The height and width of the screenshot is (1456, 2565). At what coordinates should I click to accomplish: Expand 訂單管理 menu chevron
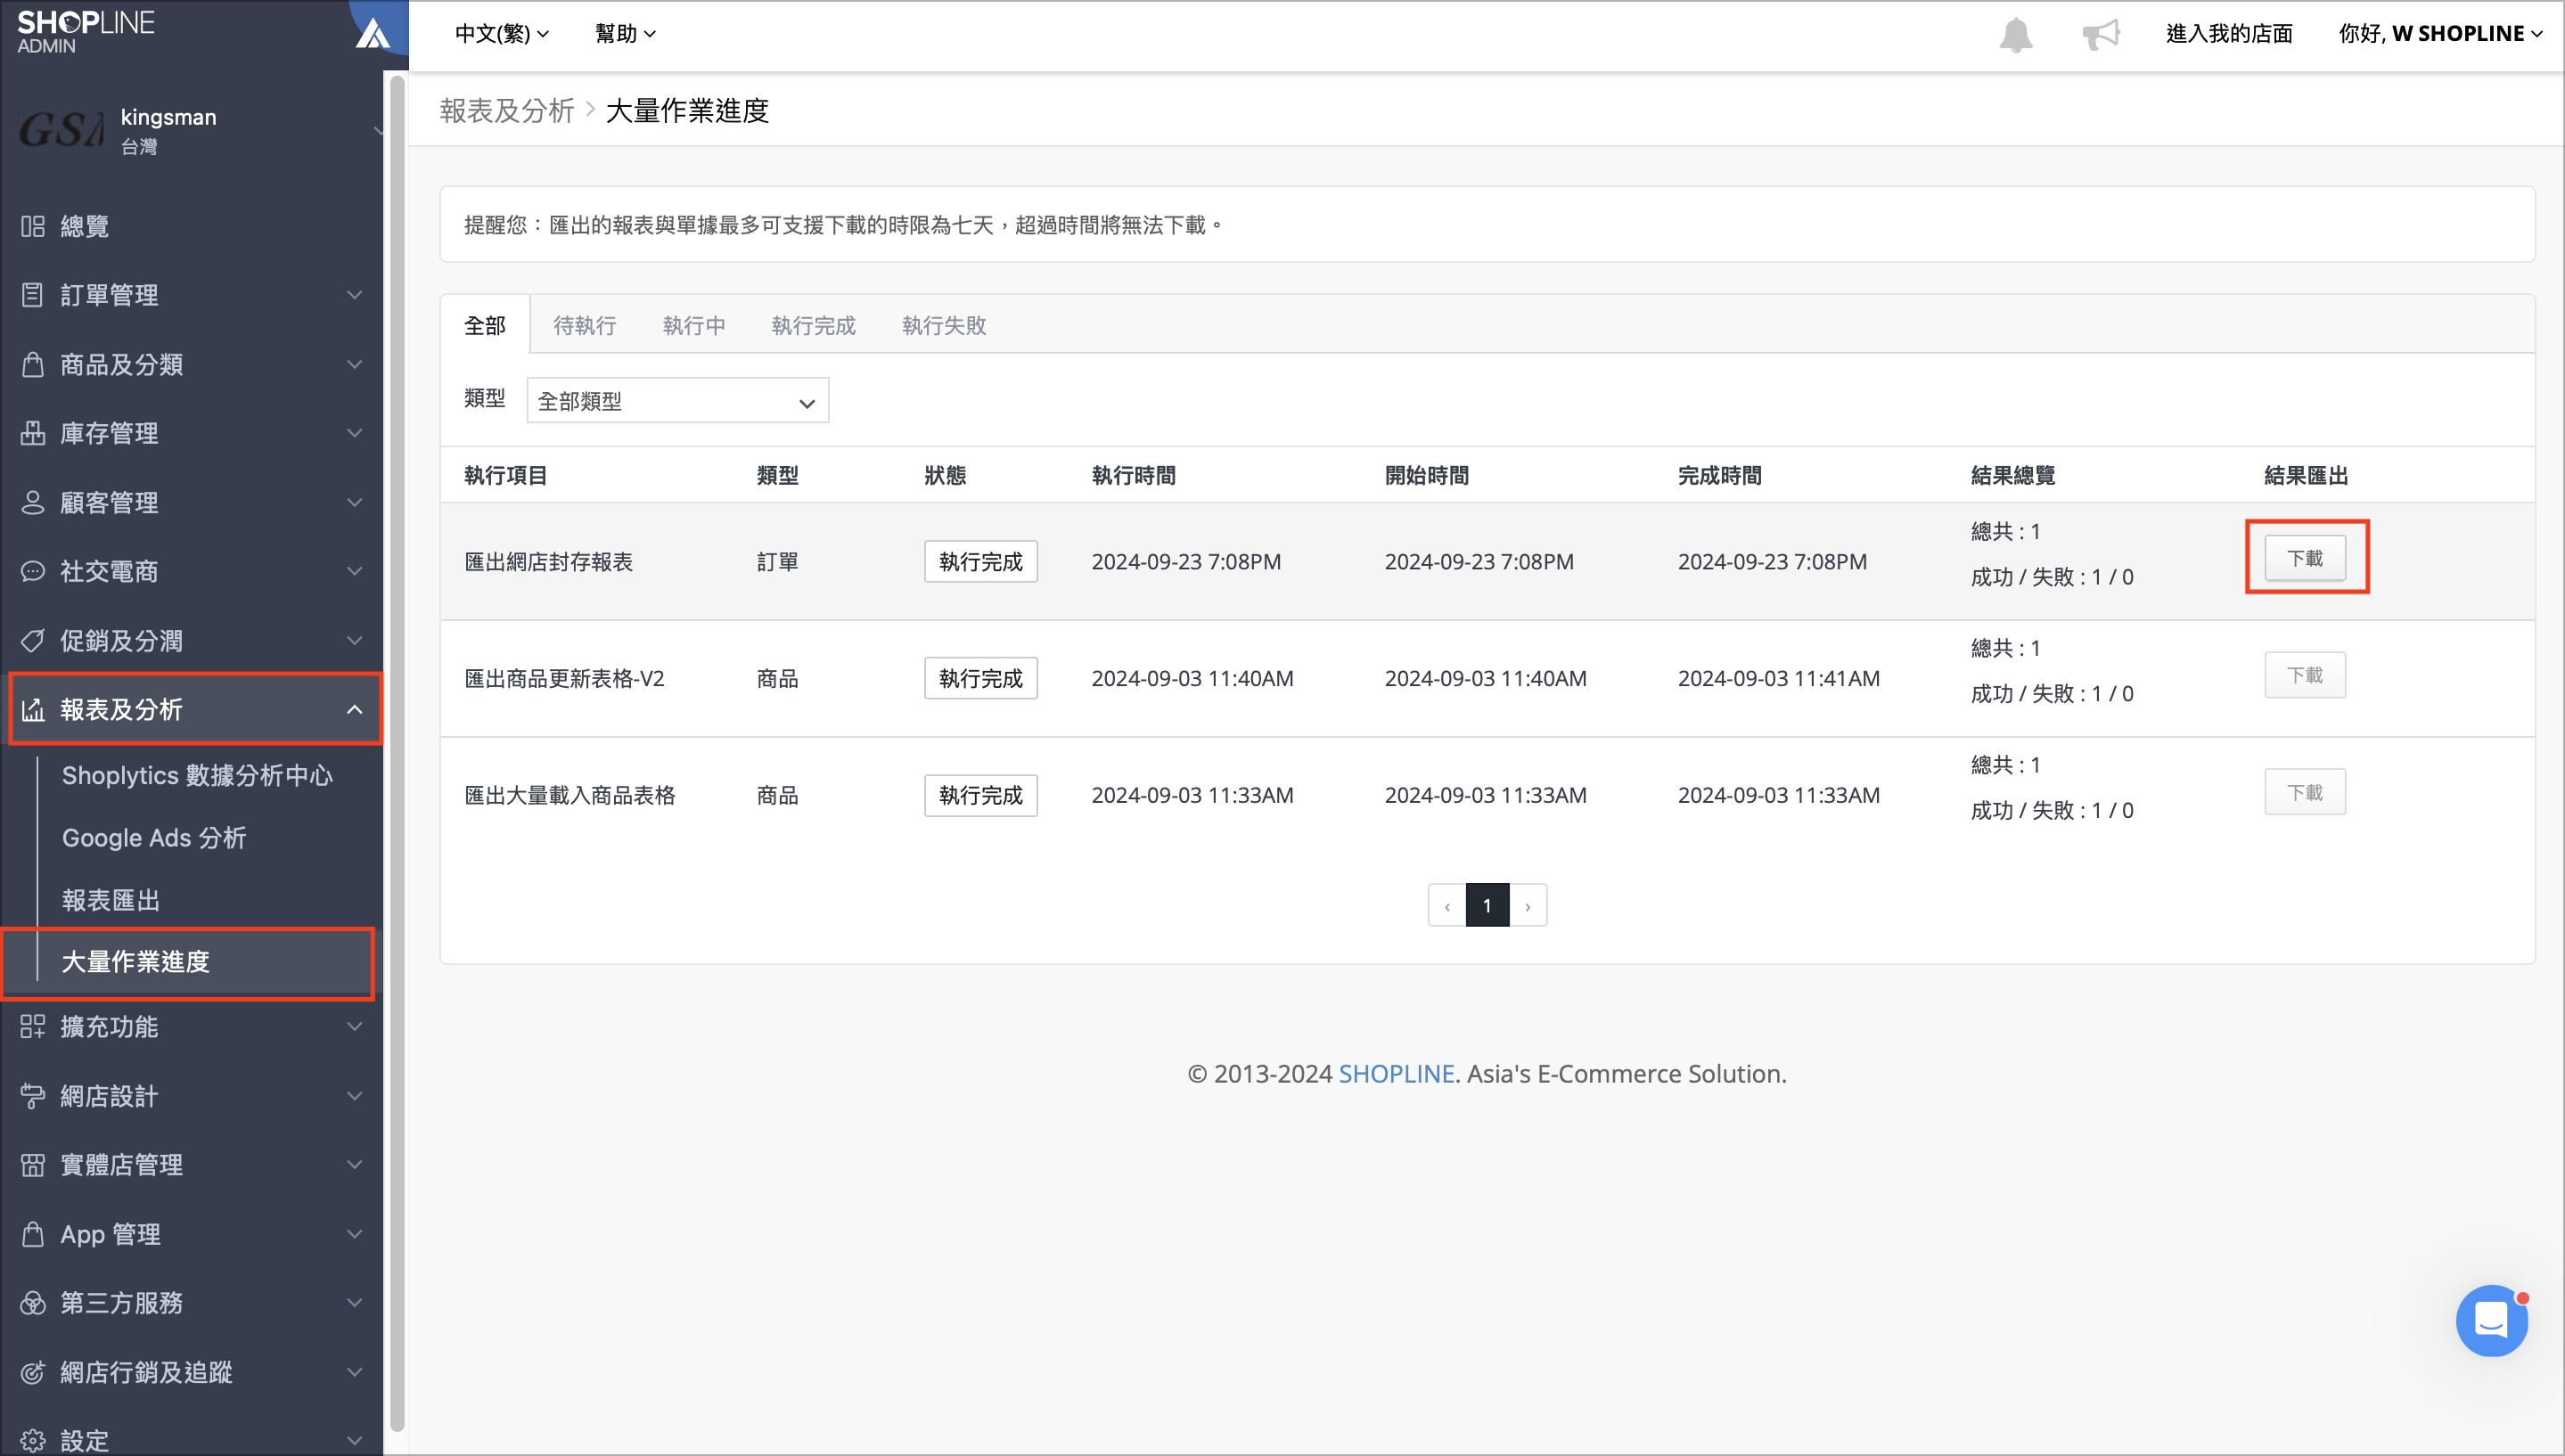pos(355,295)
